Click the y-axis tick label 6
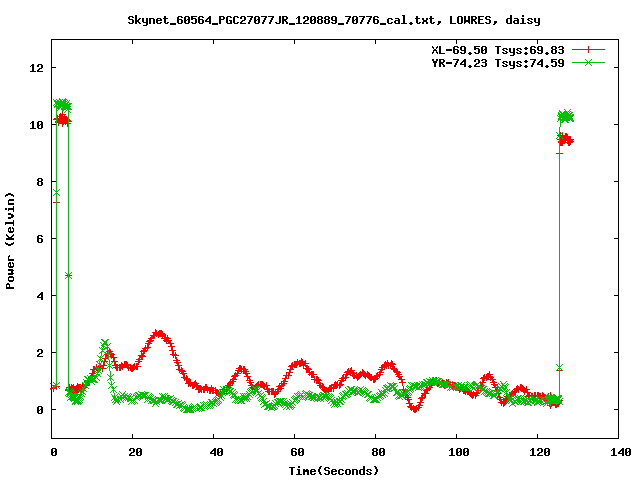Viewport: 640px width, 480px height. pyautogui.click(x=40, y=239)
